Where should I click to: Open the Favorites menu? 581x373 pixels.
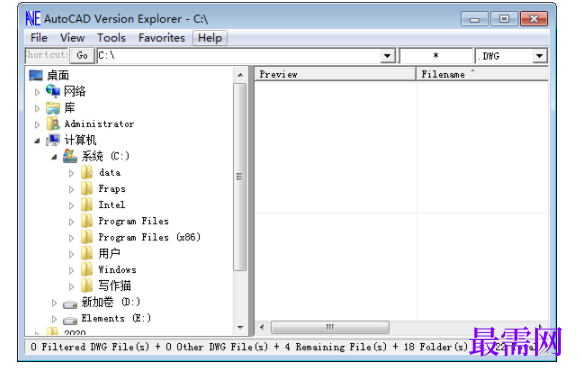click(162, 38)
